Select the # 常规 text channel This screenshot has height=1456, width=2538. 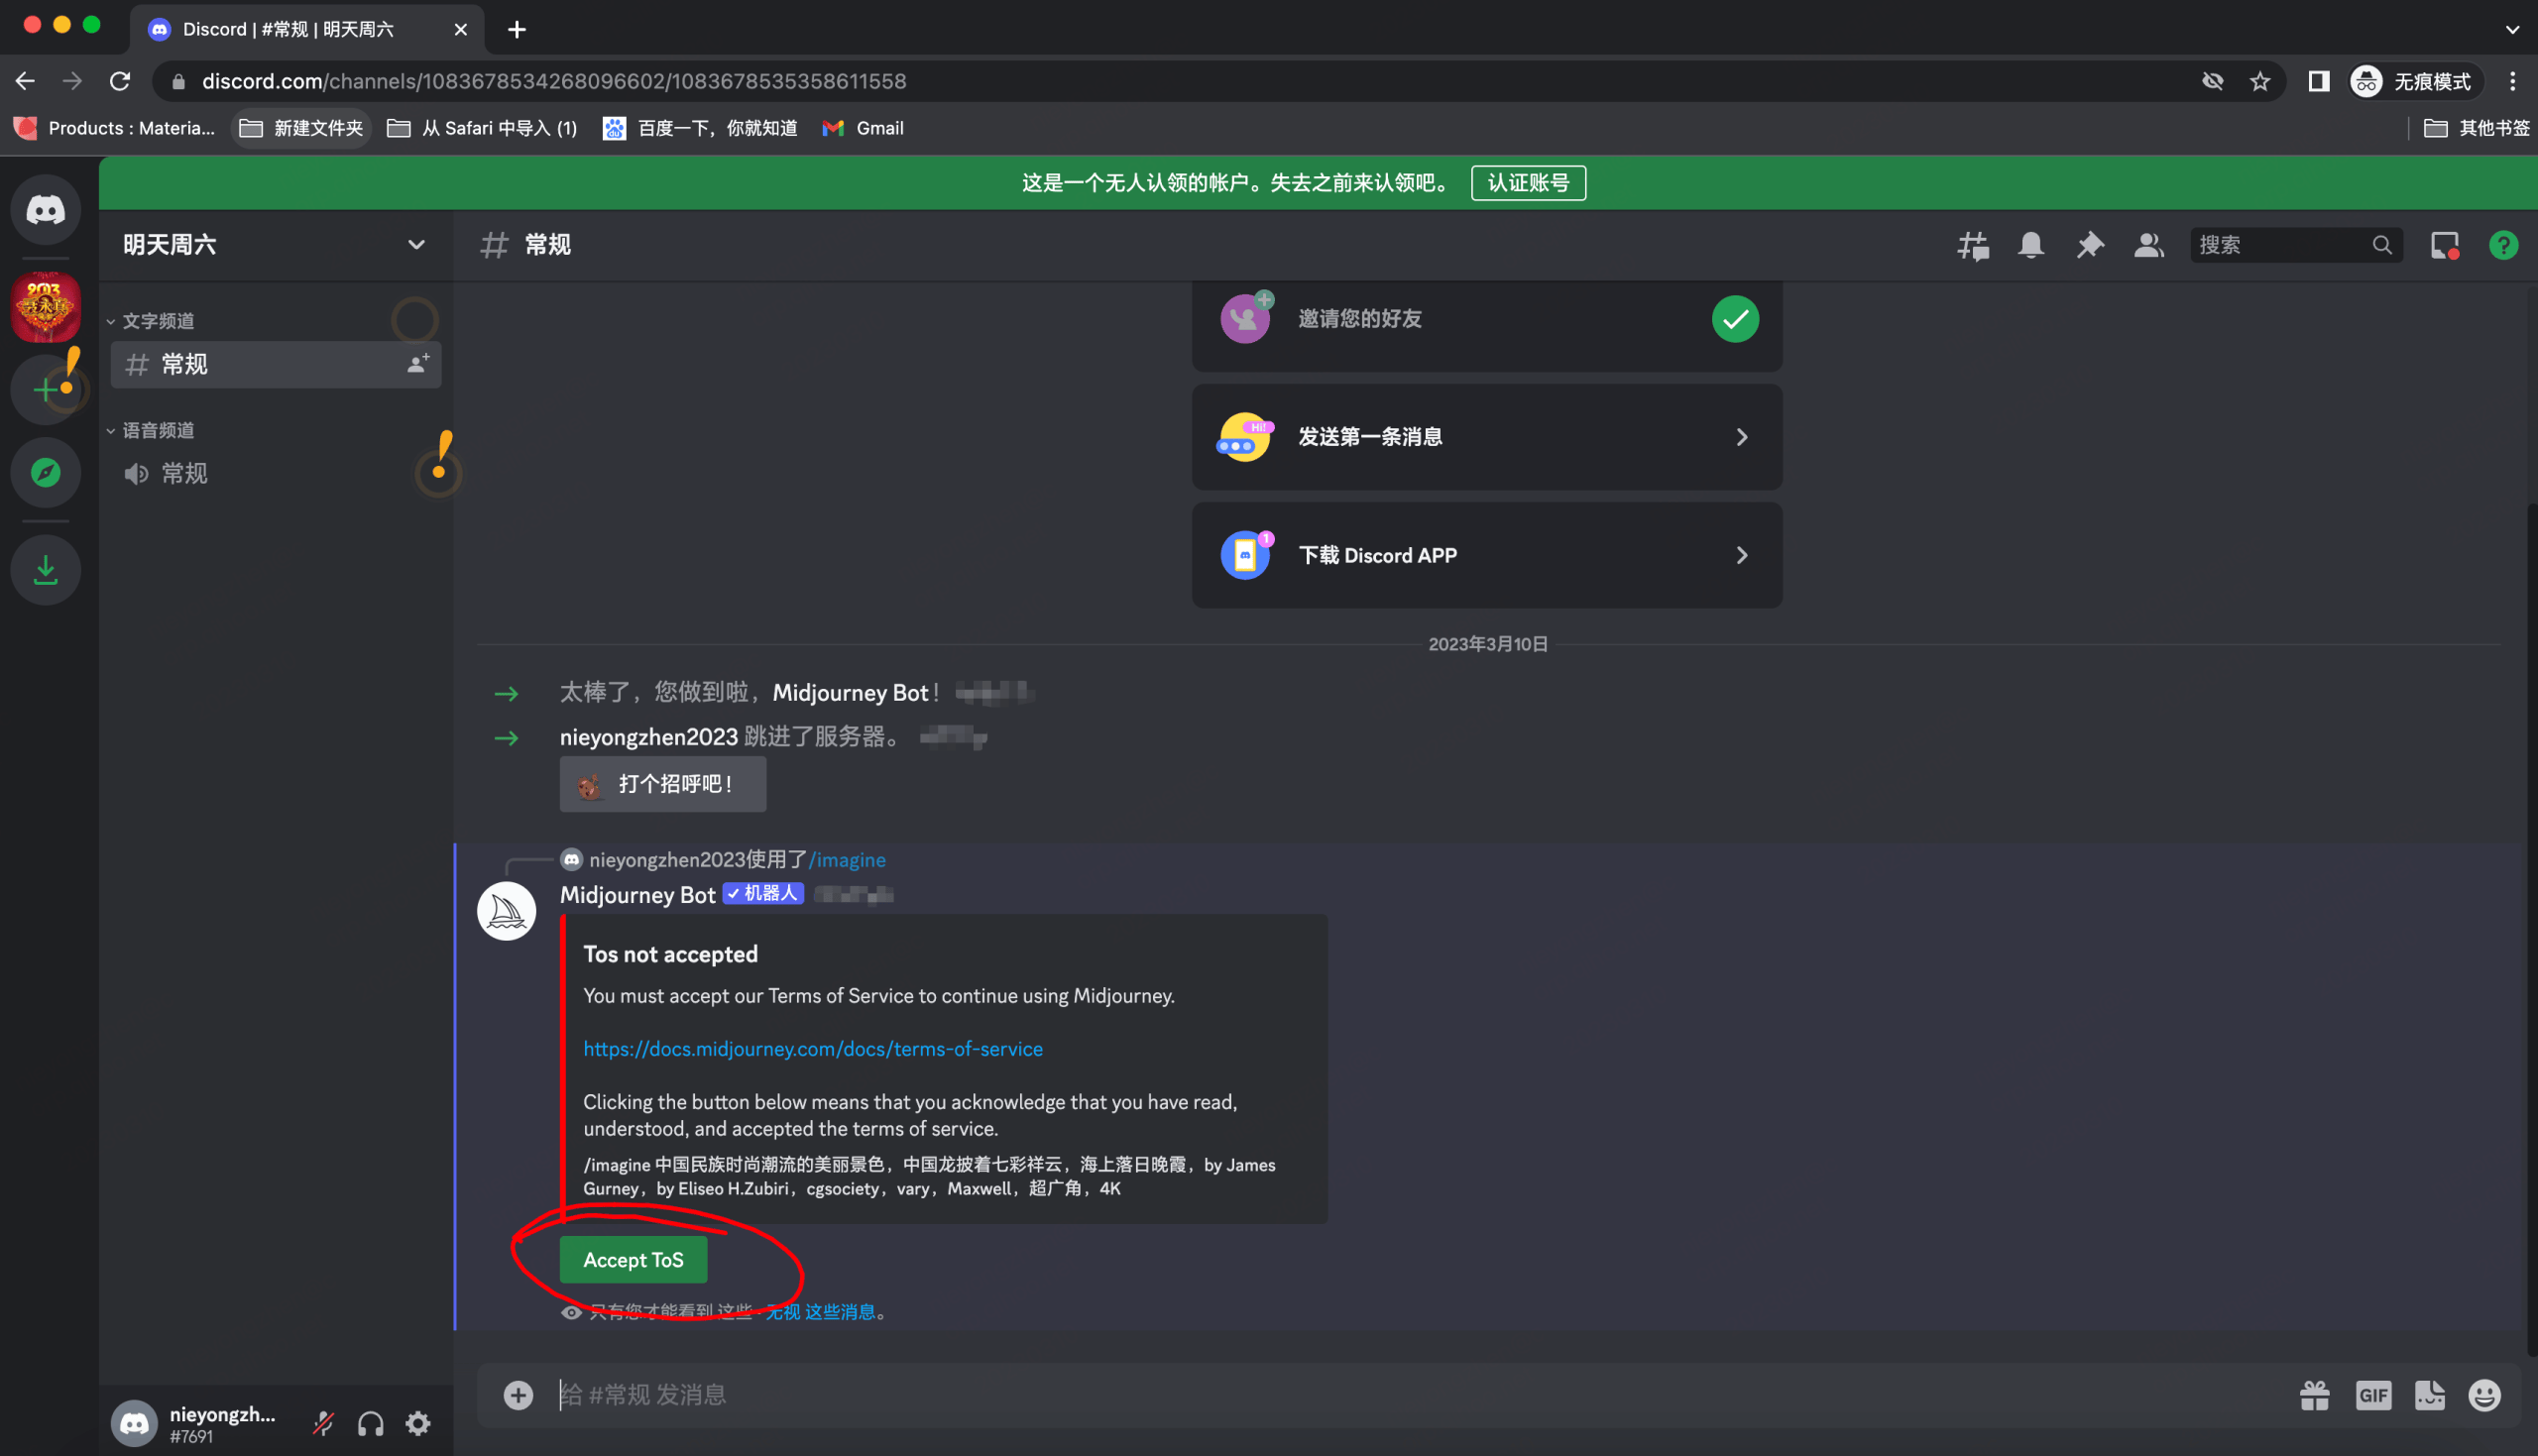[276, 364]
